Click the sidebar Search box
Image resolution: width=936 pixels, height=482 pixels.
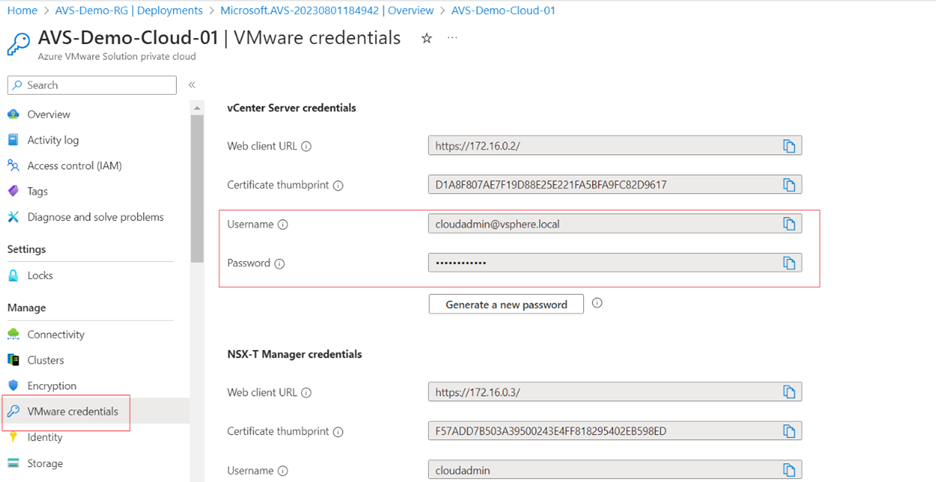tap(92, 85)
